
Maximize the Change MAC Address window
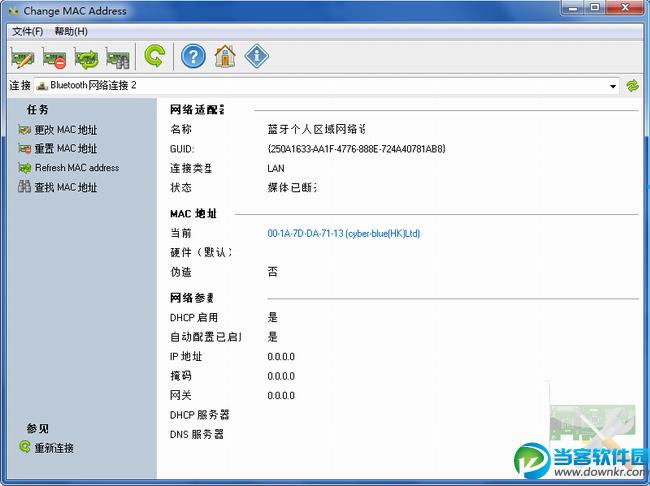(594, 7)
